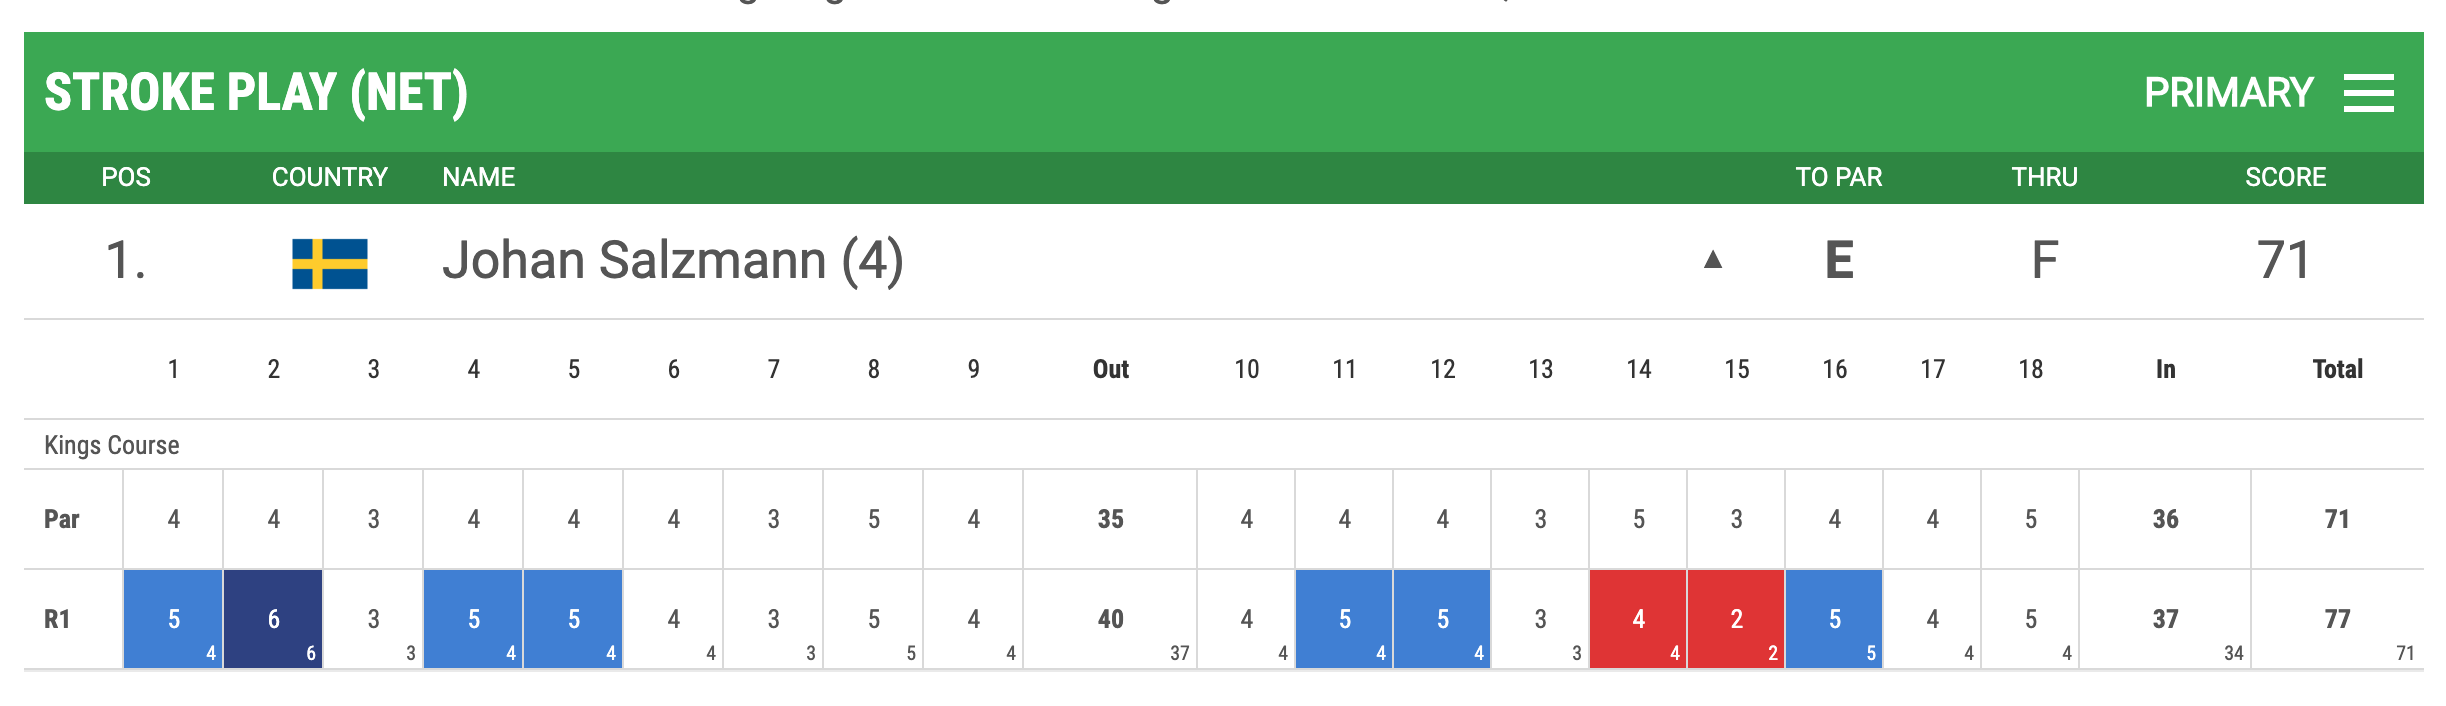Screen dimensions: 2446x706
Task: Click the R1 round row label
Action: [57, 620]
